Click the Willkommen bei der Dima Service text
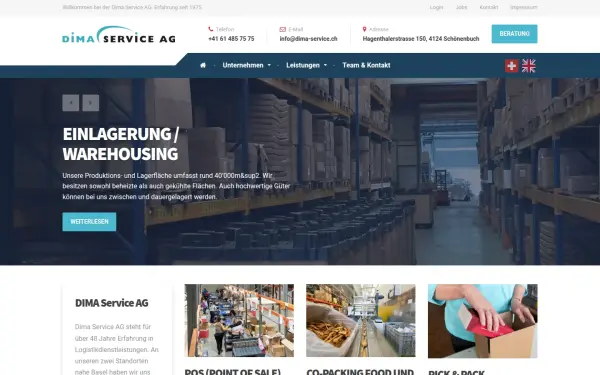 132,7
